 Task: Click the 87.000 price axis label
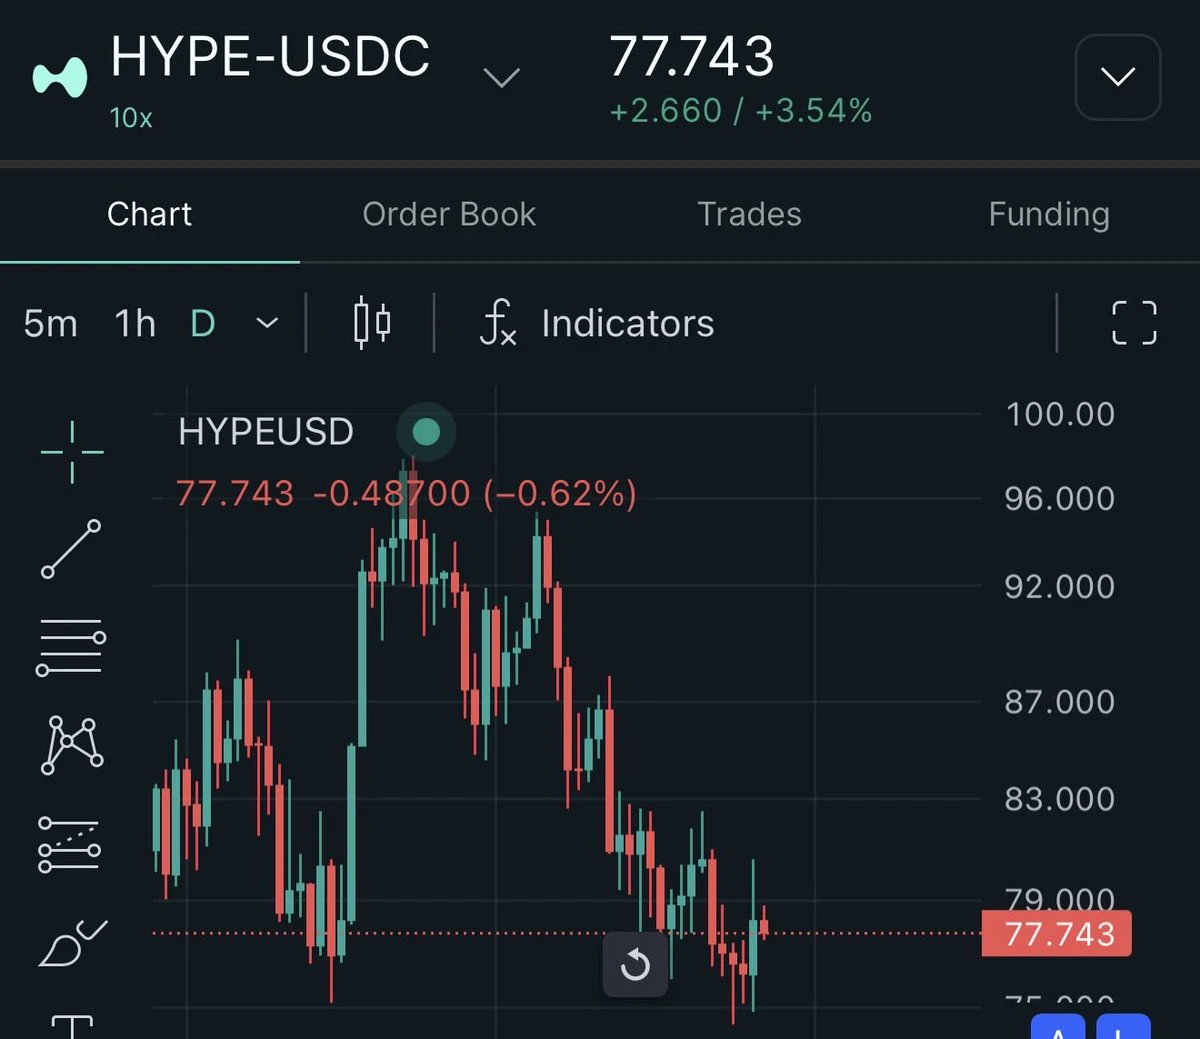click(x=1060, y=701)
